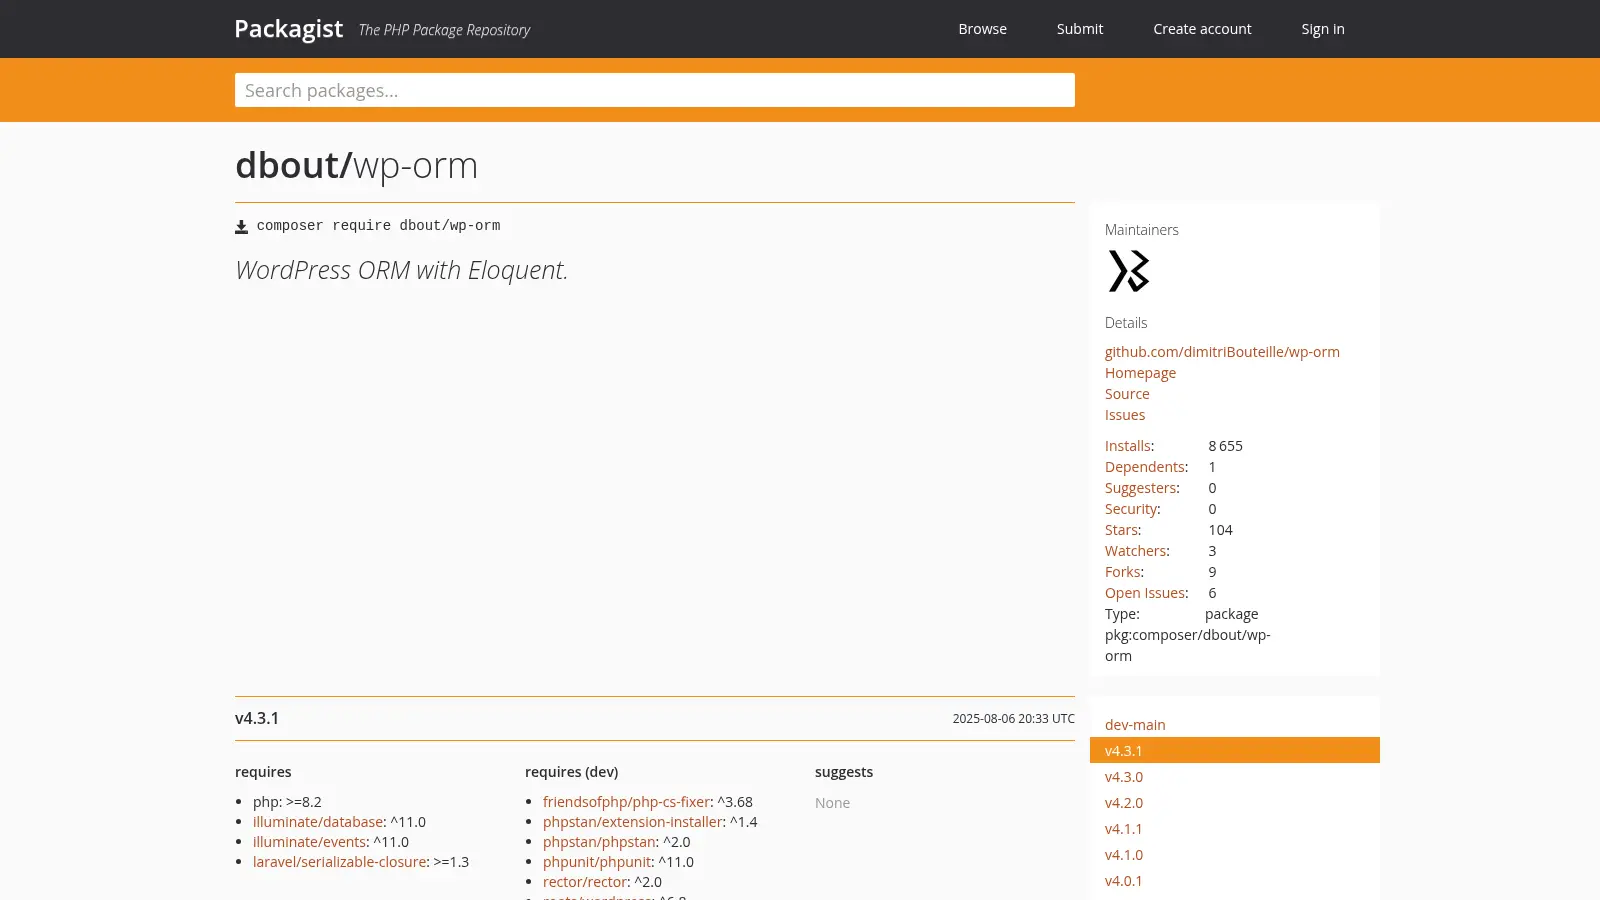Open the Issues link in Details
Image resolution: width=1600 pixels, height=900 pixels.
1125,415
